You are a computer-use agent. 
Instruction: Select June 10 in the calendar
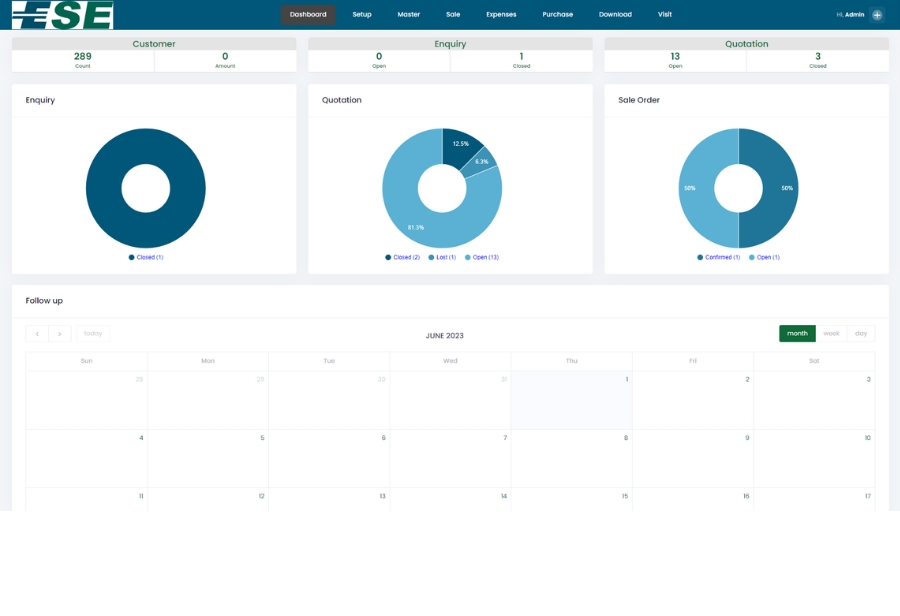click(814, 458)
